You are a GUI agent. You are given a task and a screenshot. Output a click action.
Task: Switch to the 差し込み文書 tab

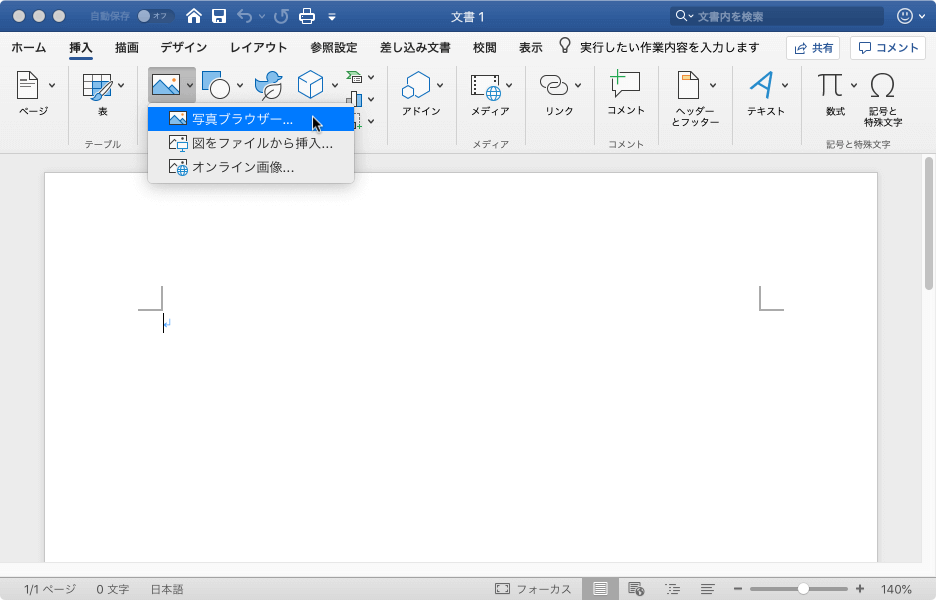point(415,48)
